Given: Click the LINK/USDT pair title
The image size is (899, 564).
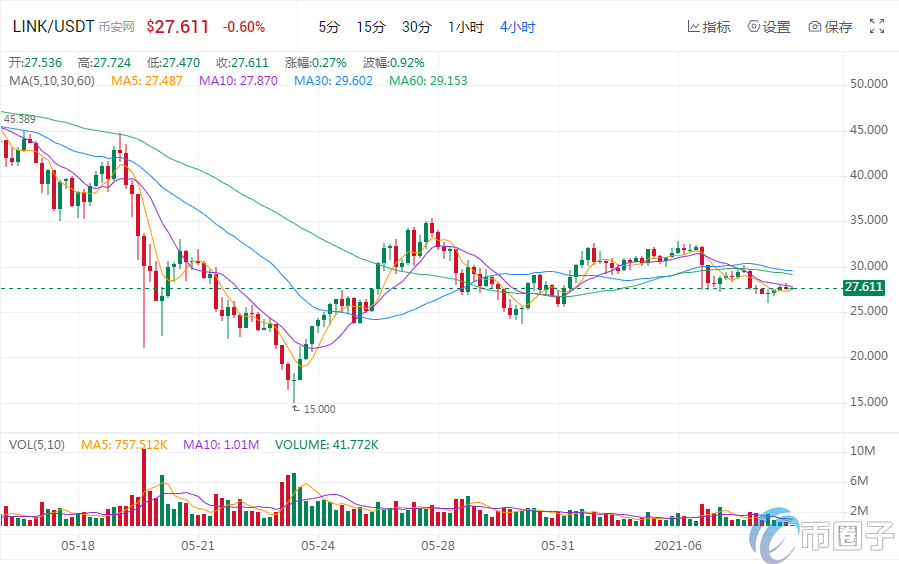Looking at the screenshot, I should pos(53,26).
